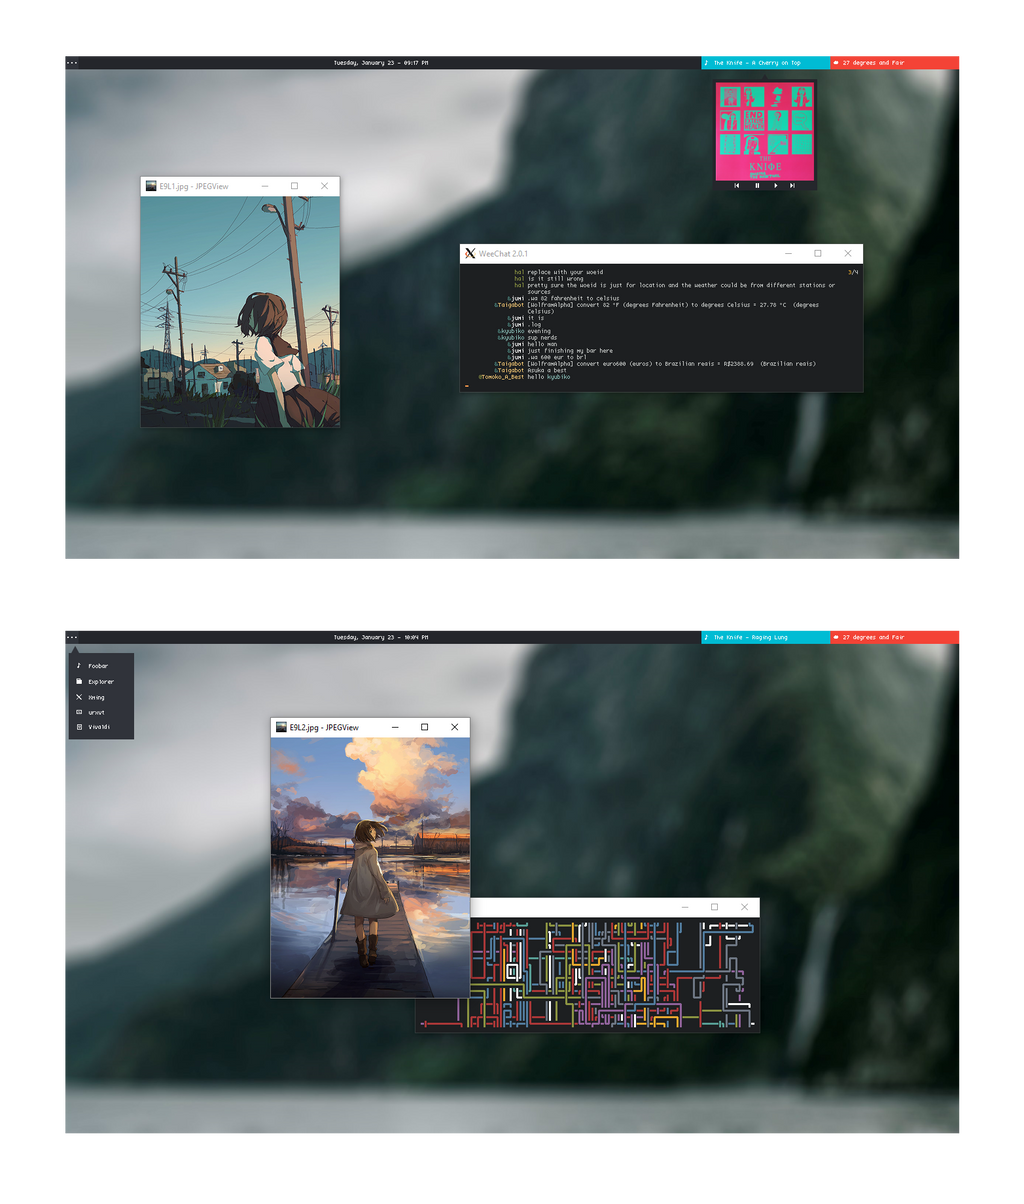Image resolution: width=1024 pixels, height=1204 pixels.
Task: Click the terminal icon next to urxvt
Action: point(79,712)
